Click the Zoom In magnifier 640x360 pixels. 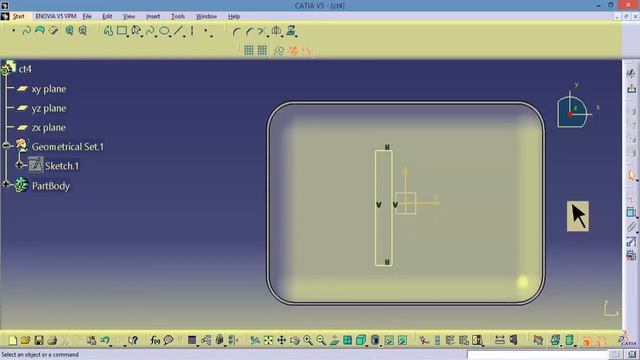click(308, 340)
